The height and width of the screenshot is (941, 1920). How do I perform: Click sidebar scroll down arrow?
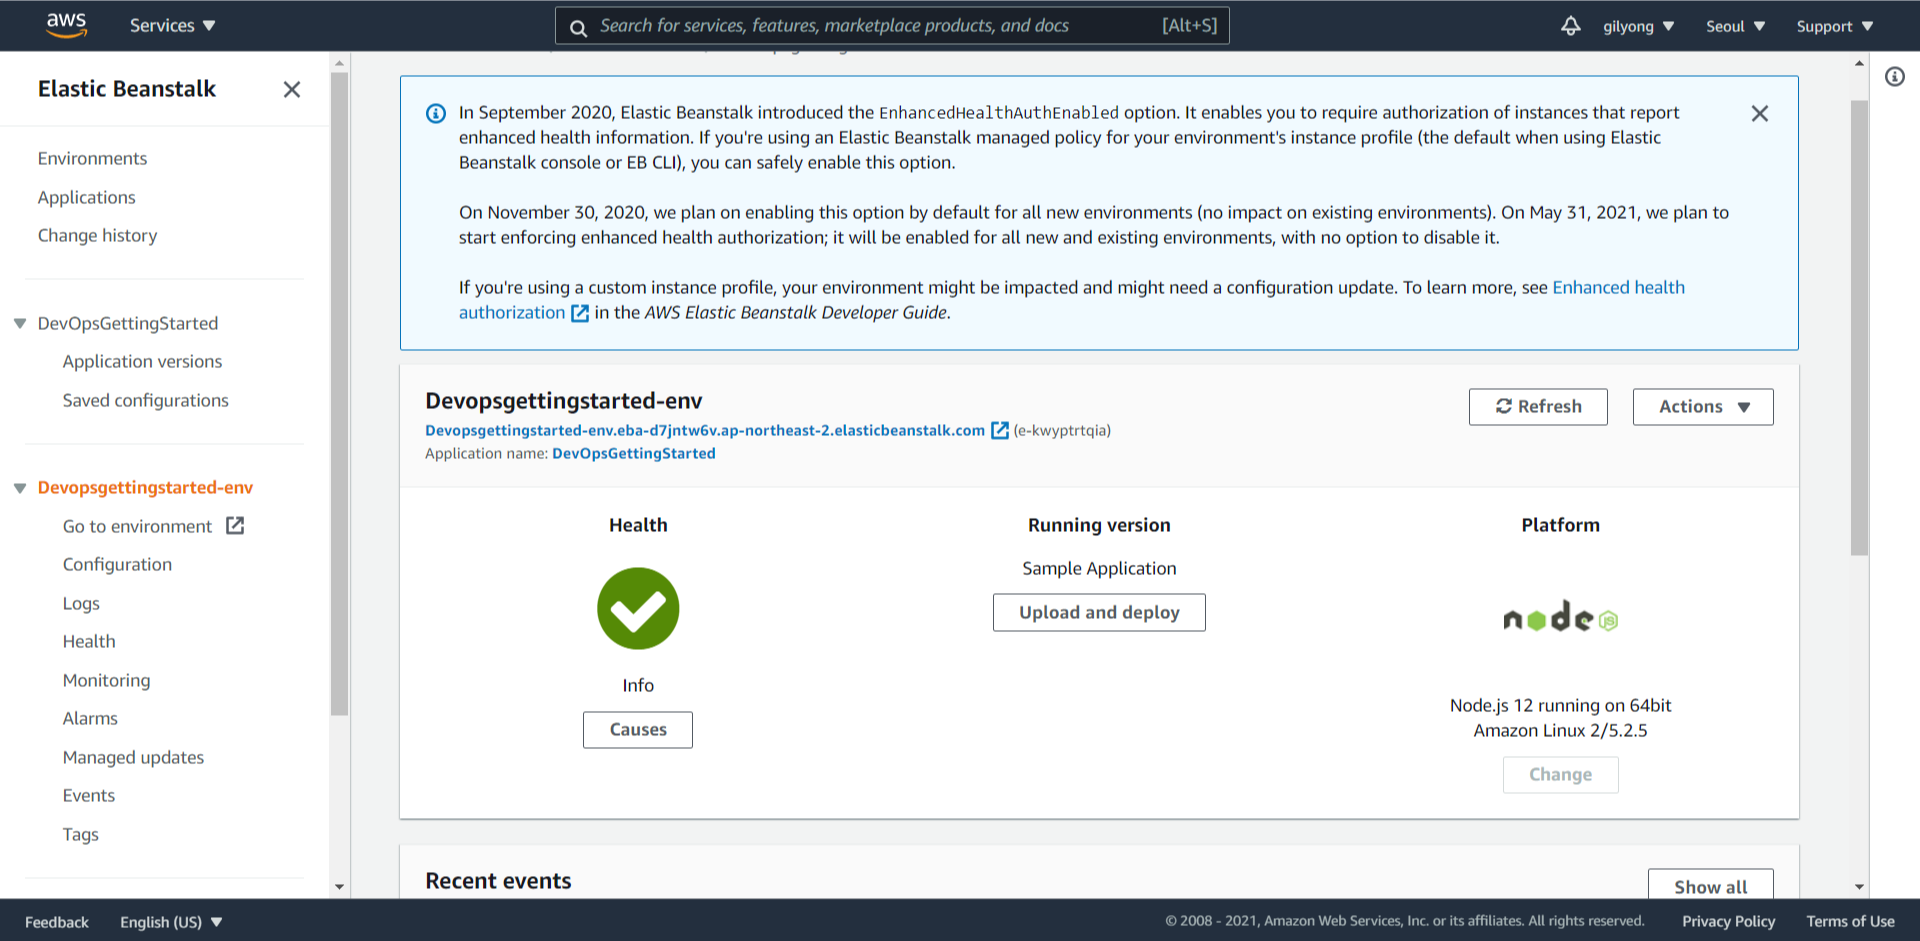(339, 887)
